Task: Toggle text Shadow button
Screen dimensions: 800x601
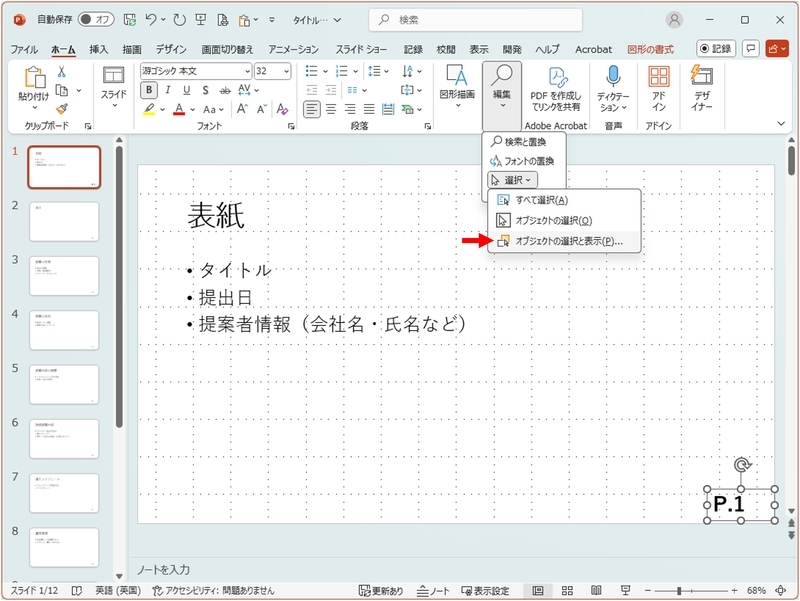Action: (205, 90)
